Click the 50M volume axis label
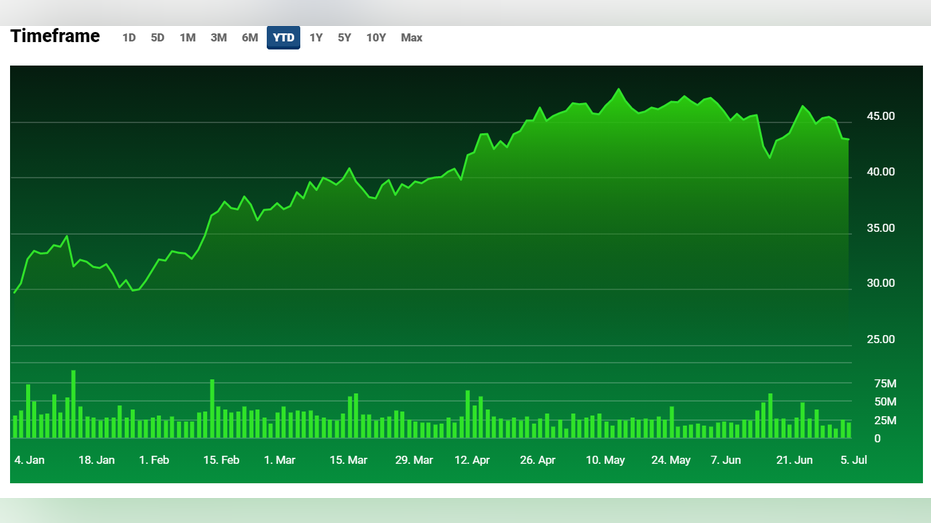The width and height of the screenshot is (931, 523). coord(885,402)
